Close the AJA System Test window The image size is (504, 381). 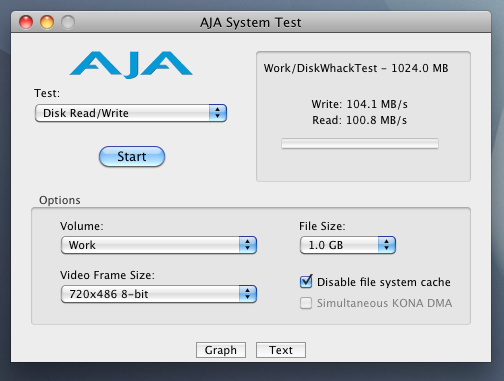[x=26, y=22]
